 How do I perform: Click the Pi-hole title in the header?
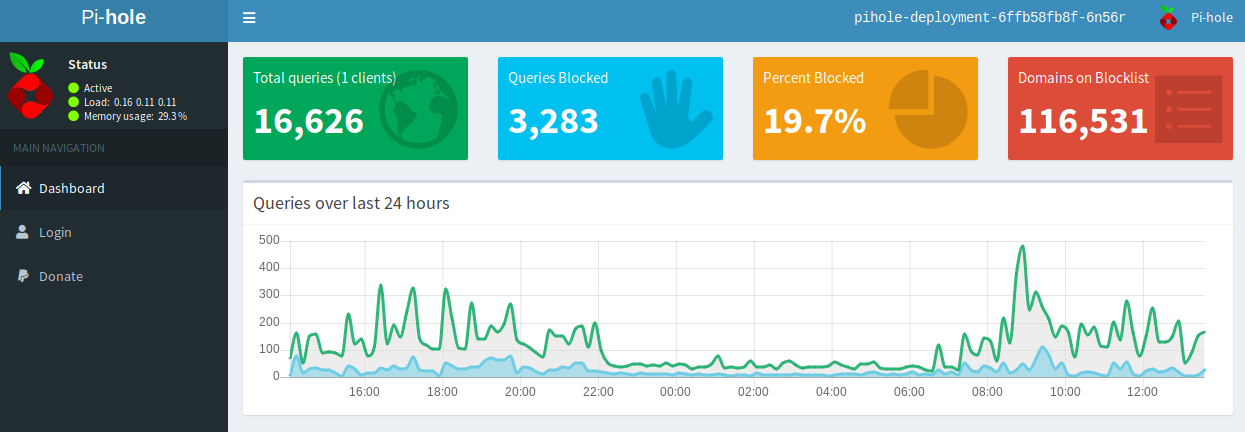pyautogui.click(x=114, y=17)
